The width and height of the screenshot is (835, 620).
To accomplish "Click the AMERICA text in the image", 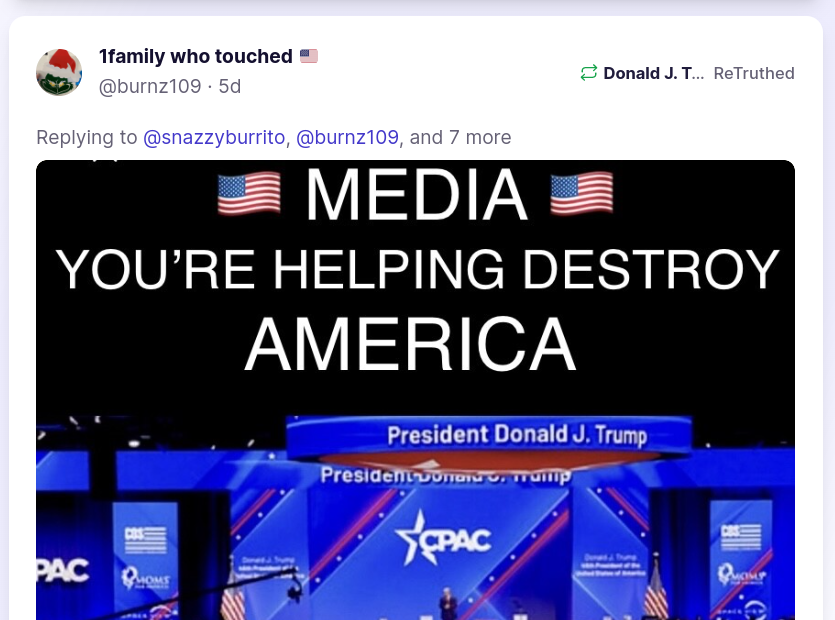I will tap(411, 344).
